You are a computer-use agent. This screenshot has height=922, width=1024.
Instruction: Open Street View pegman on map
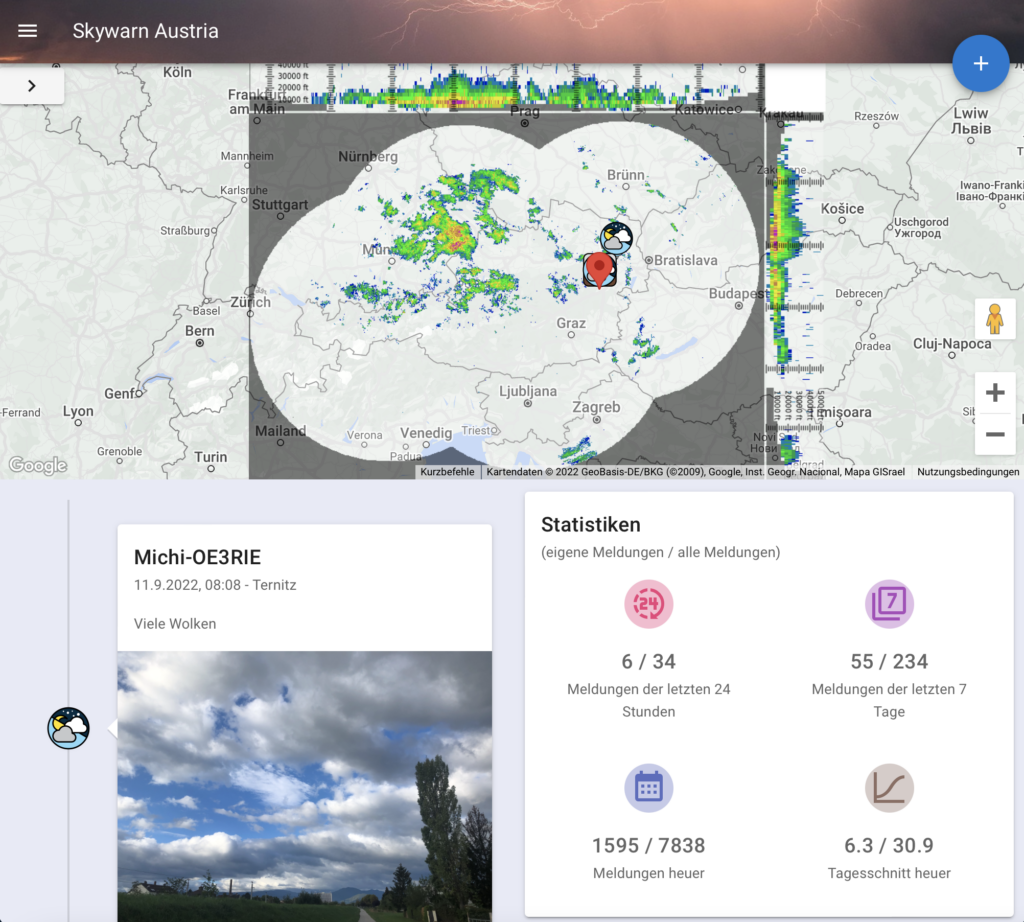click(x=995, y=319)
